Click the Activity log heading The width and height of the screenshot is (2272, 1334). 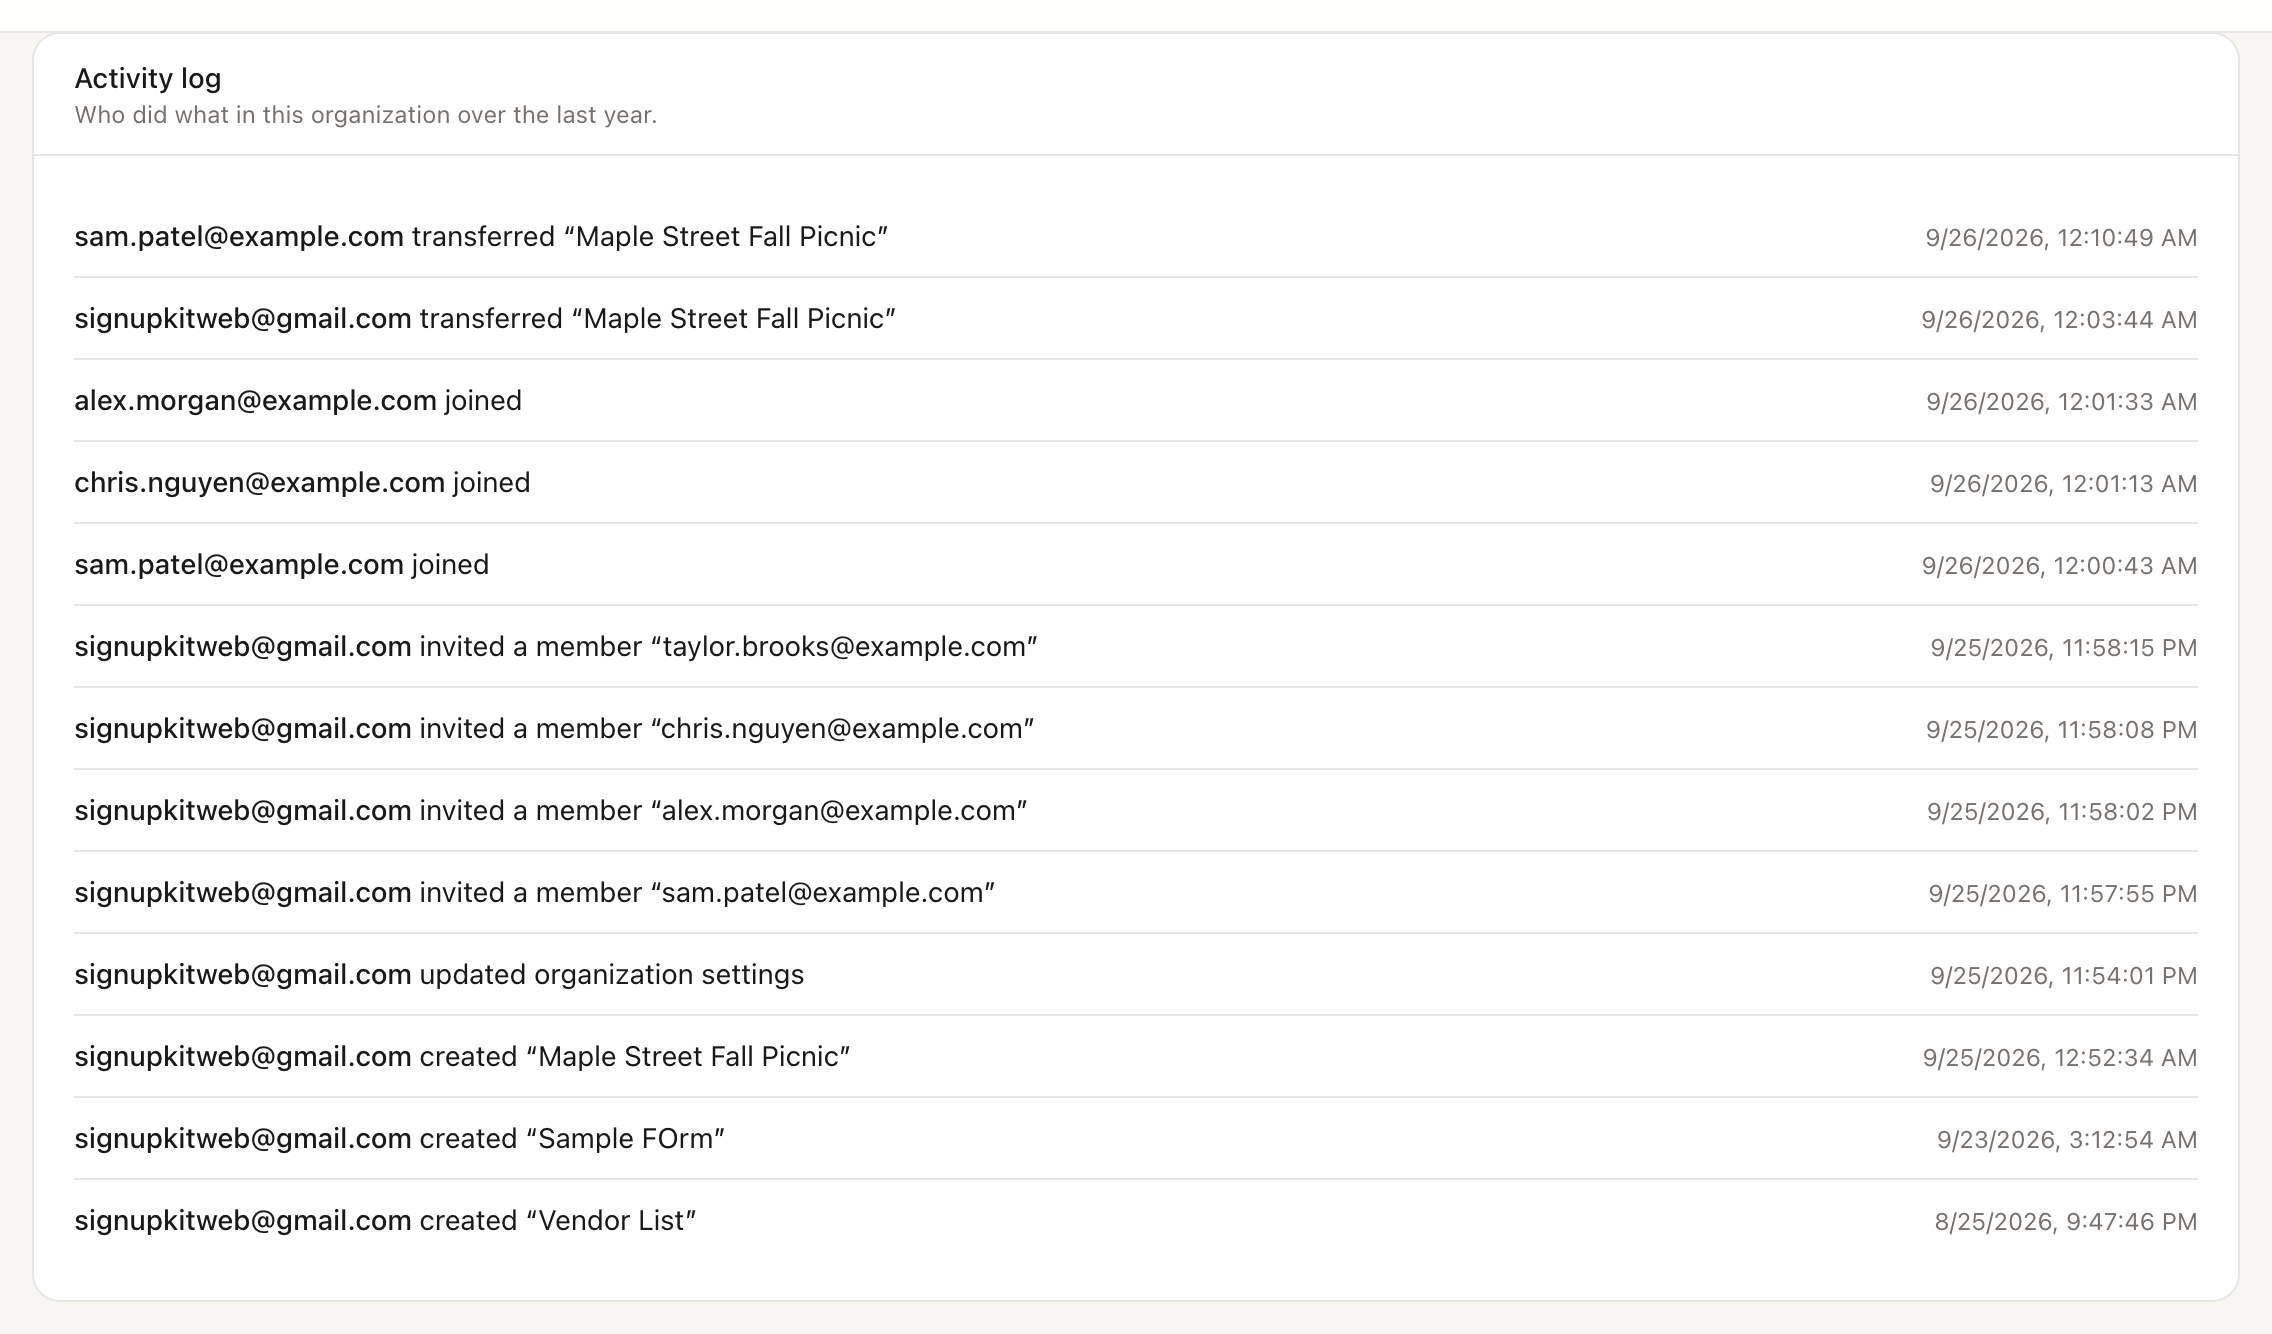[148, 78]
